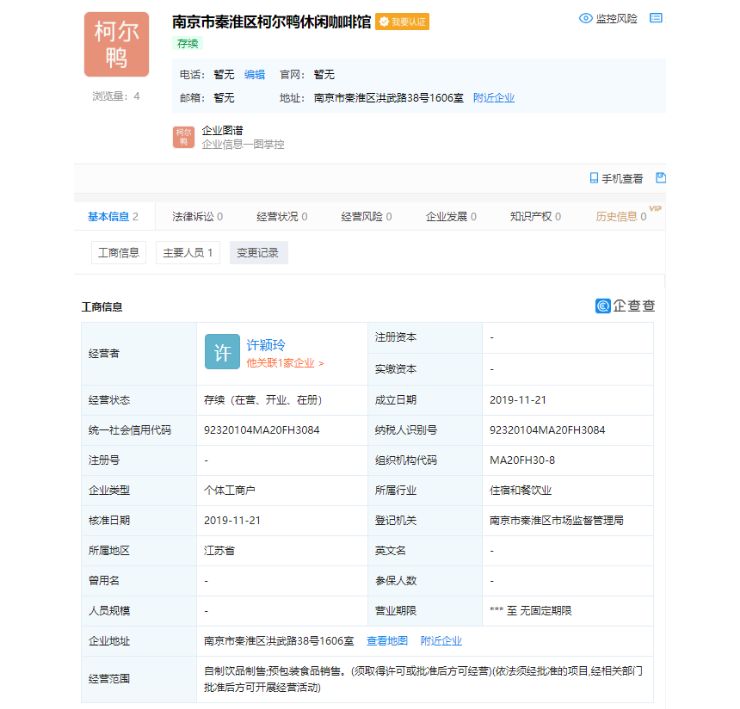This screenshot has width=740, height=709.
Task: Switch to 经营风险 tab
Action: [x=366, y=217]
